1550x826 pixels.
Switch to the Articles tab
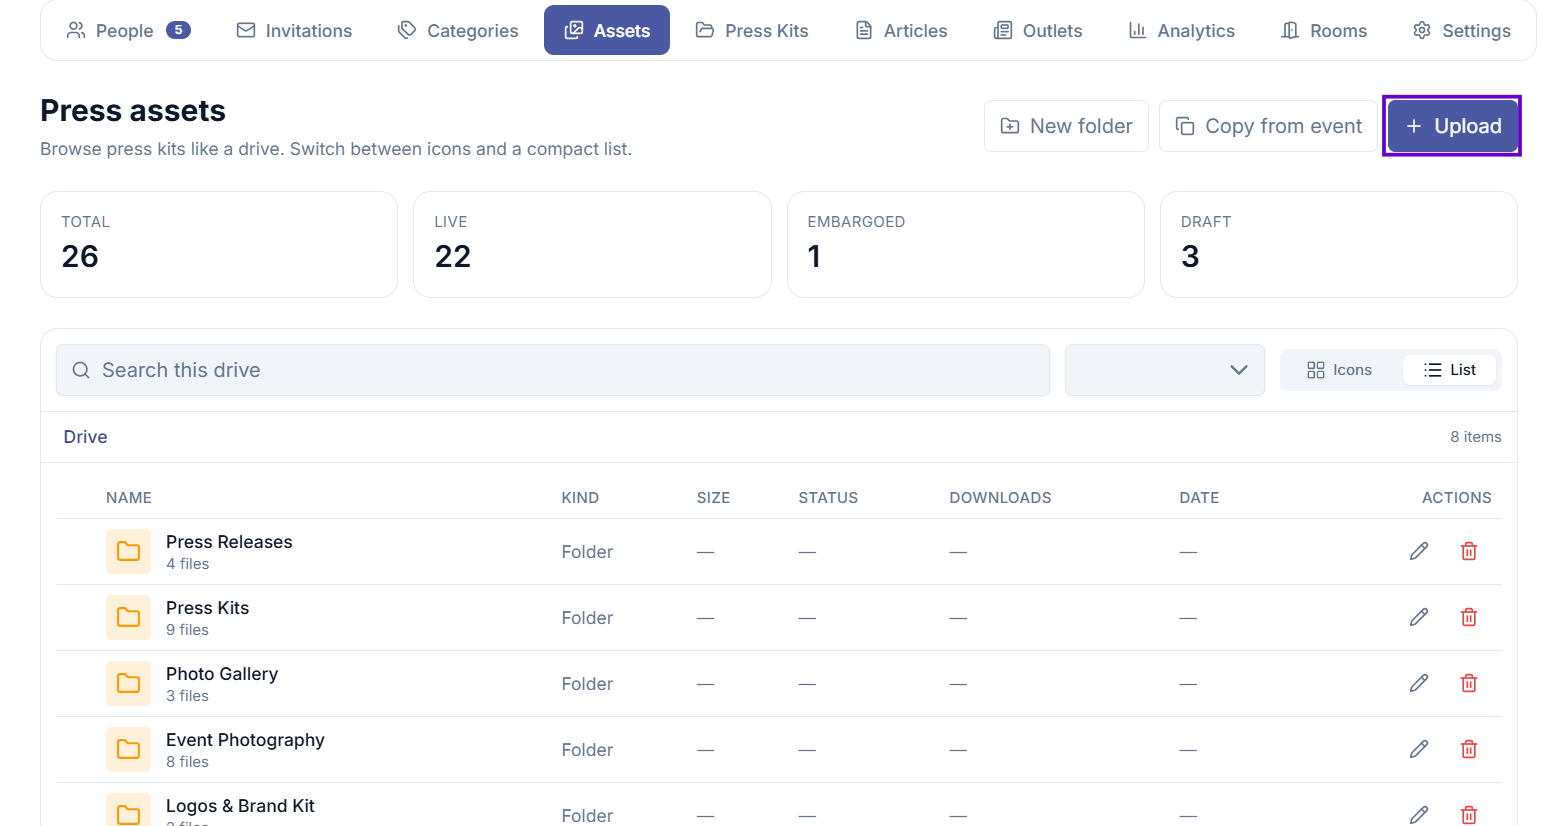901,30
